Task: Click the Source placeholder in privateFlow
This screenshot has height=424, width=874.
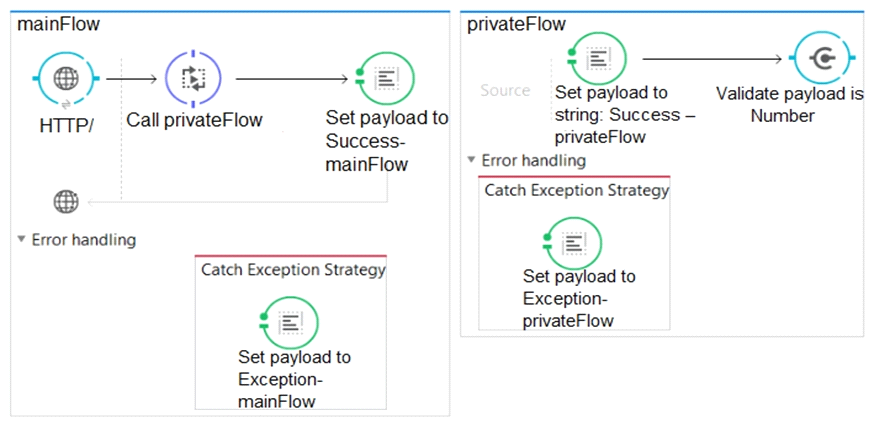Action: 505,90
